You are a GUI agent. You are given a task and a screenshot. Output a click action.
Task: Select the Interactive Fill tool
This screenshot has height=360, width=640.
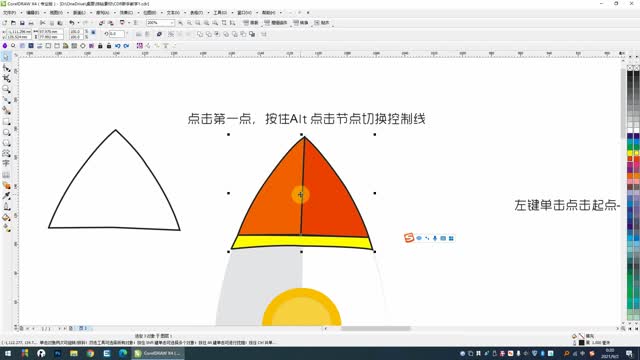(x=6, y=228)
